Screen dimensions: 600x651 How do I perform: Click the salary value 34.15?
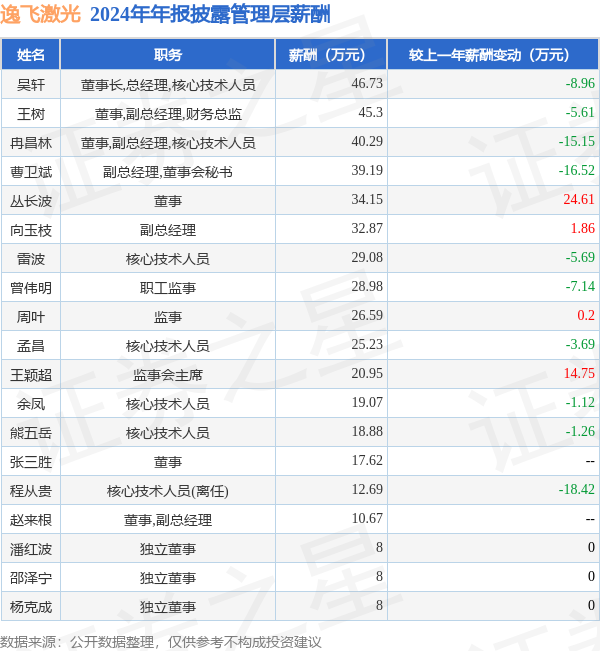pyautogui.click(x=367, y=200)
